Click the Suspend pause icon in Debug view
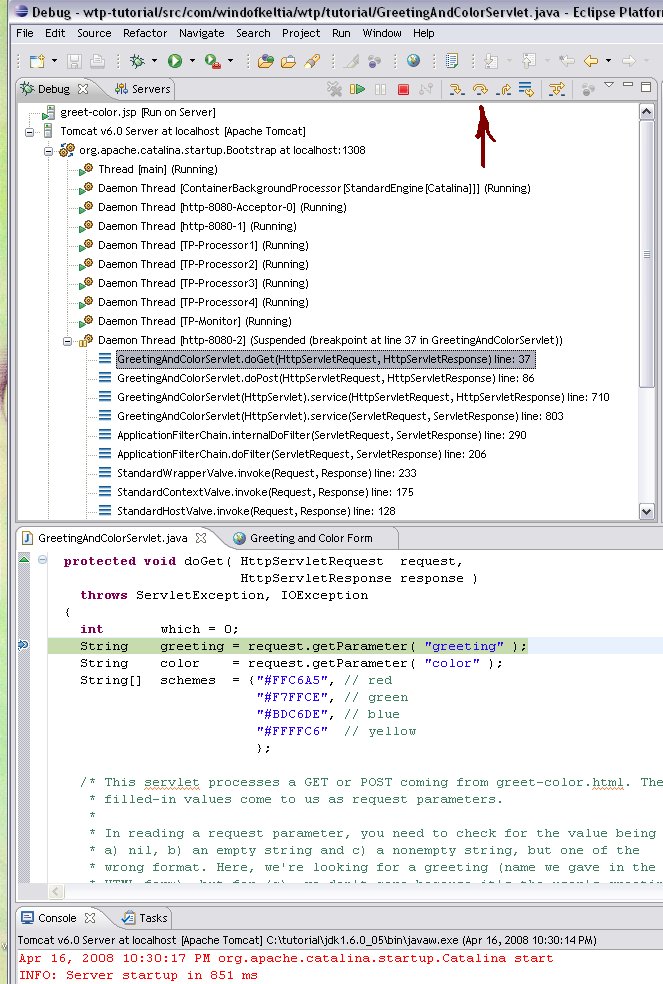The image size is (663, 984). coord(380,89)
